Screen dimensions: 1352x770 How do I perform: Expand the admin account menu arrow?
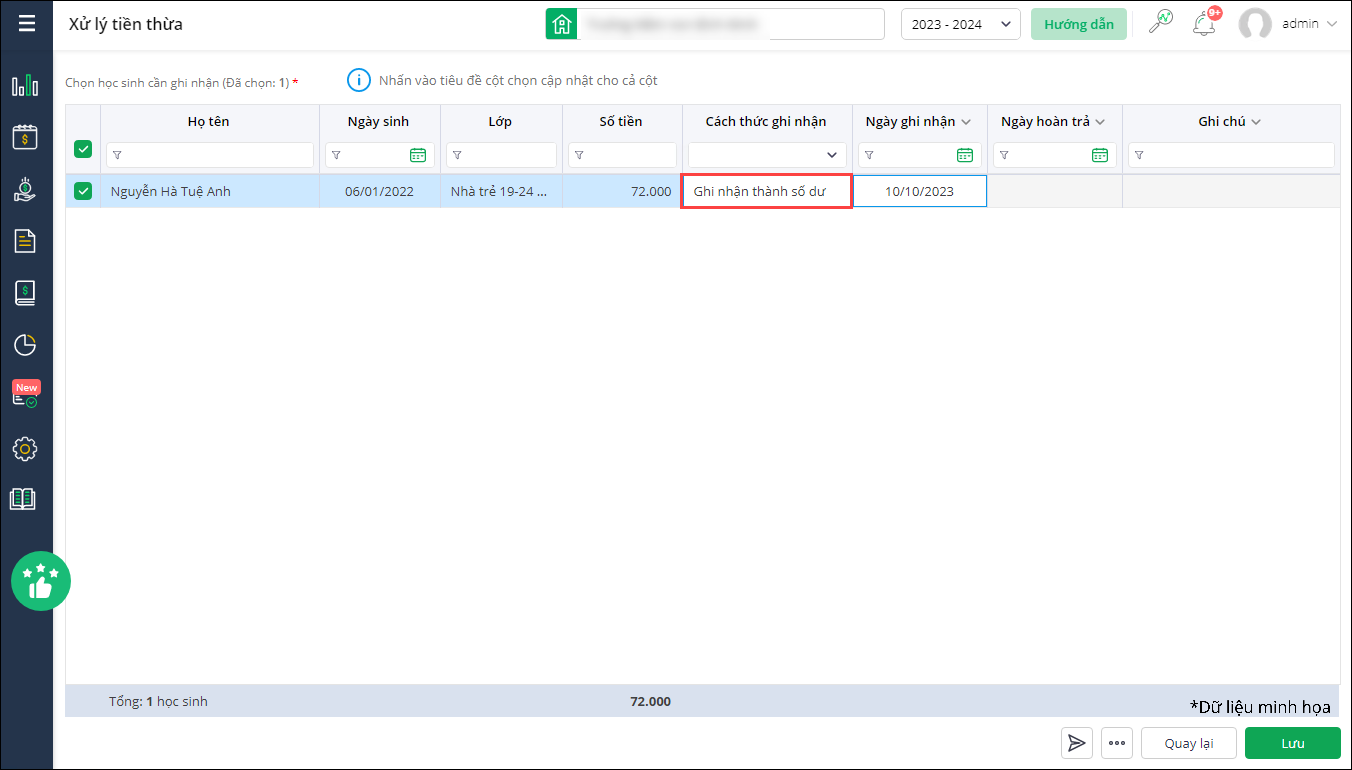tap(1331, 24)
